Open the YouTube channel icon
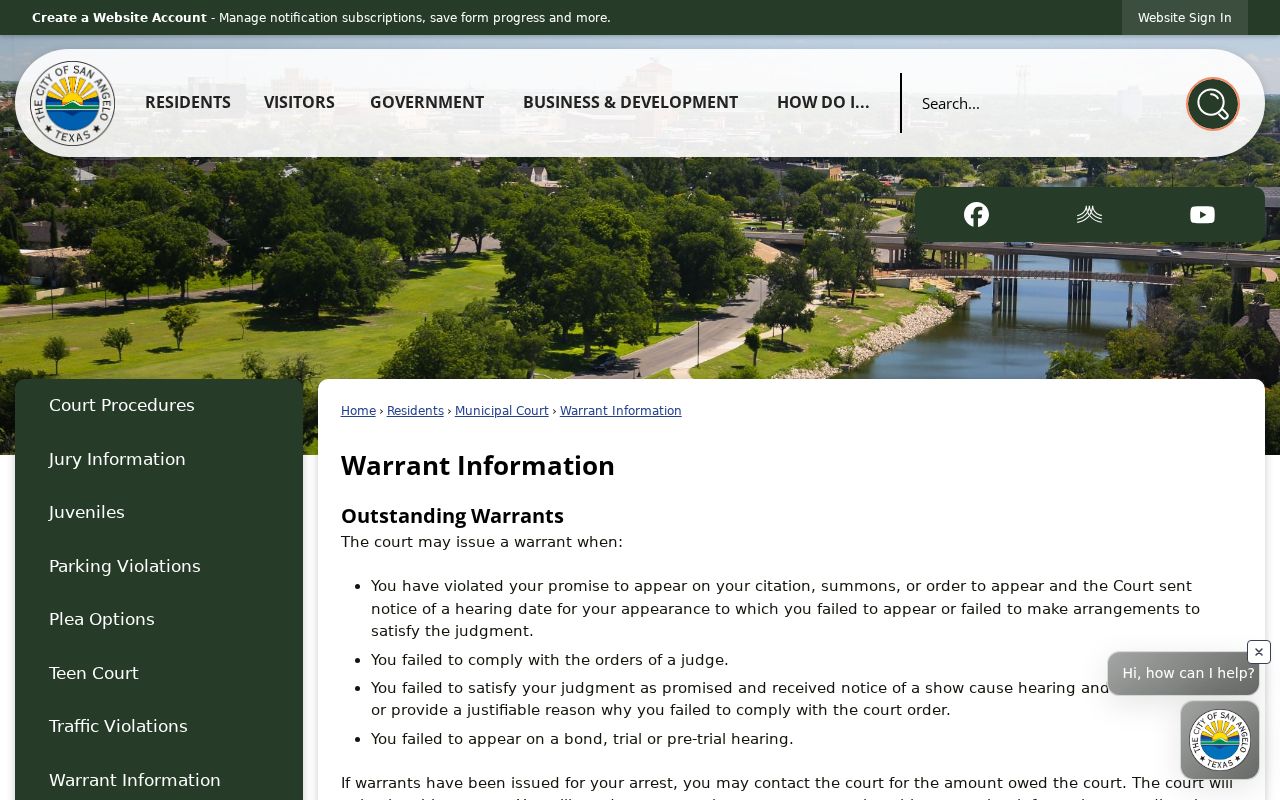Image resolution: width=1280 pixels, height=800 pixels. [x=1202, y=215]
